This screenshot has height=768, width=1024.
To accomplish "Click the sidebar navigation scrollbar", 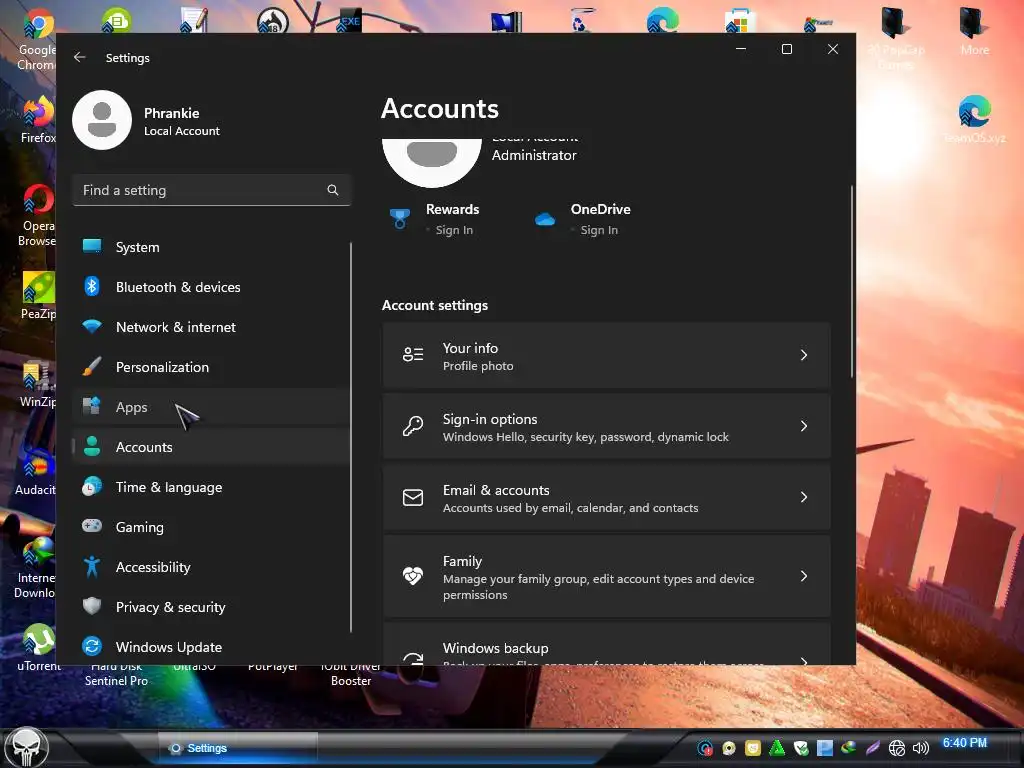I will [x=351, y=437].
